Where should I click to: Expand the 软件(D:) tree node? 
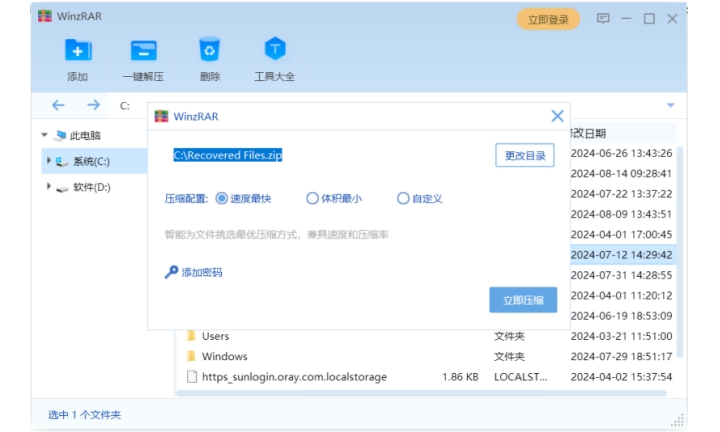click(49, 186)
